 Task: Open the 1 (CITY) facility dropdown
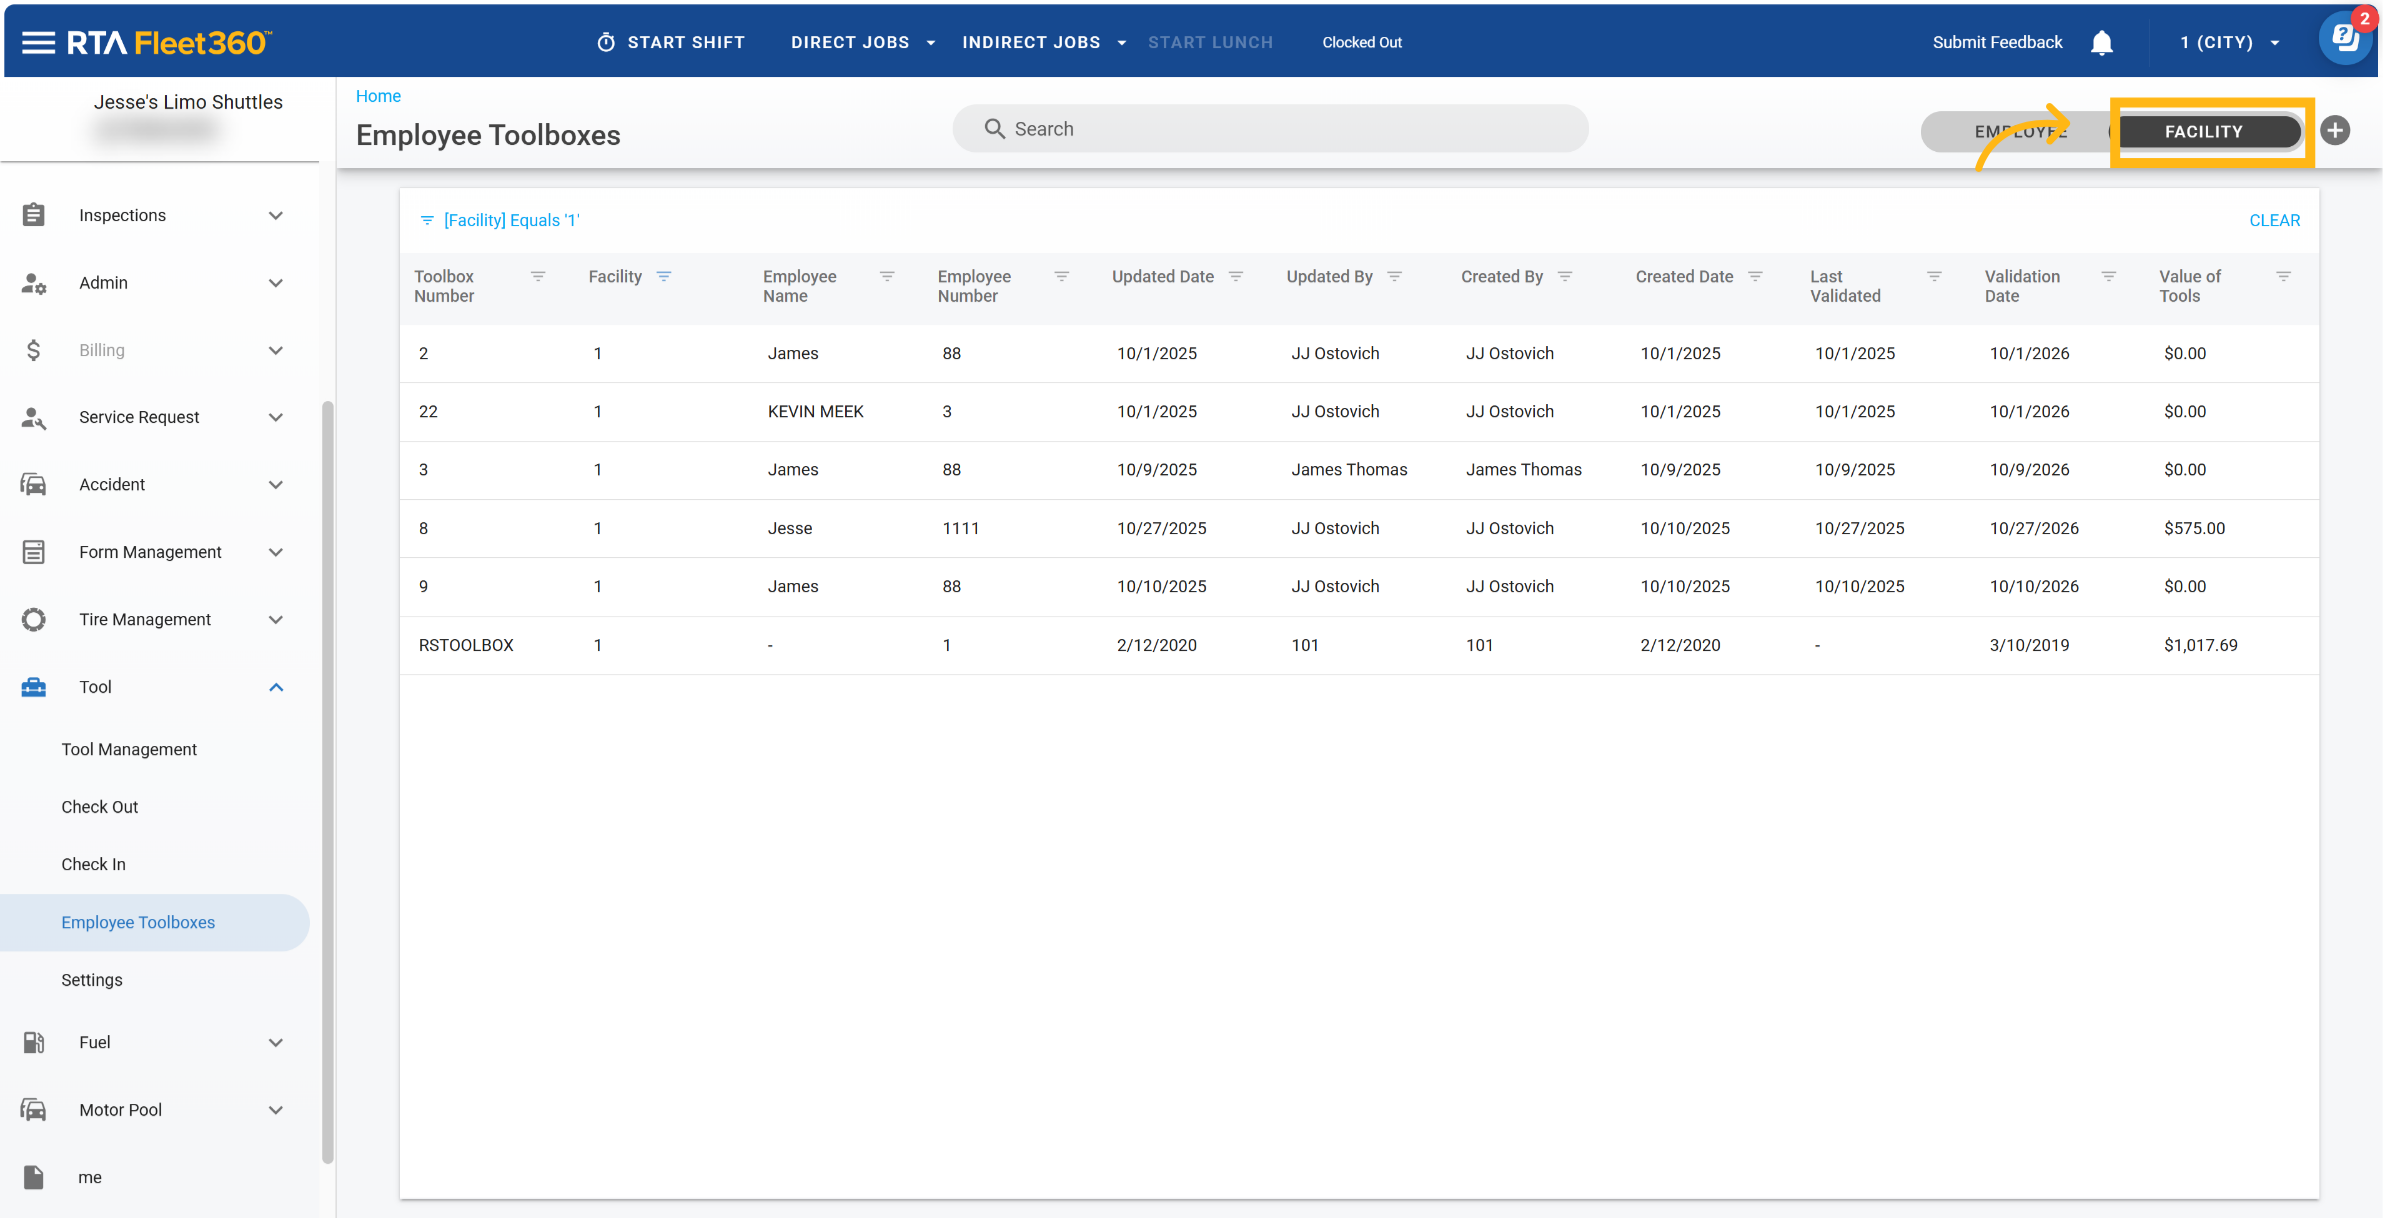(2230, 42)
